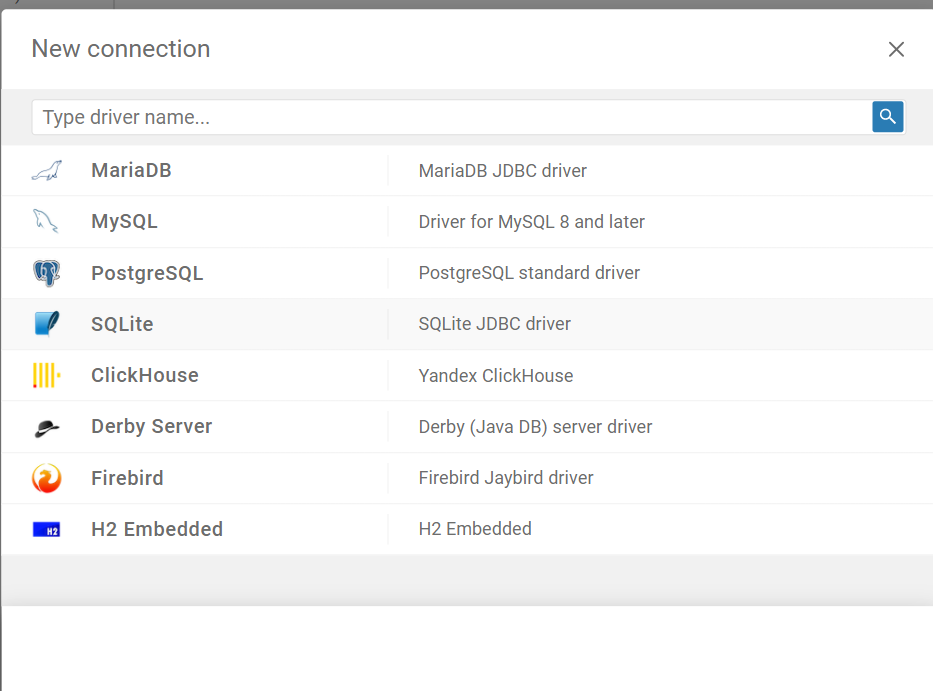Screen dimensions: 933x691
Task: Select the Firebird driver name
Action: (x=127, y=478)
